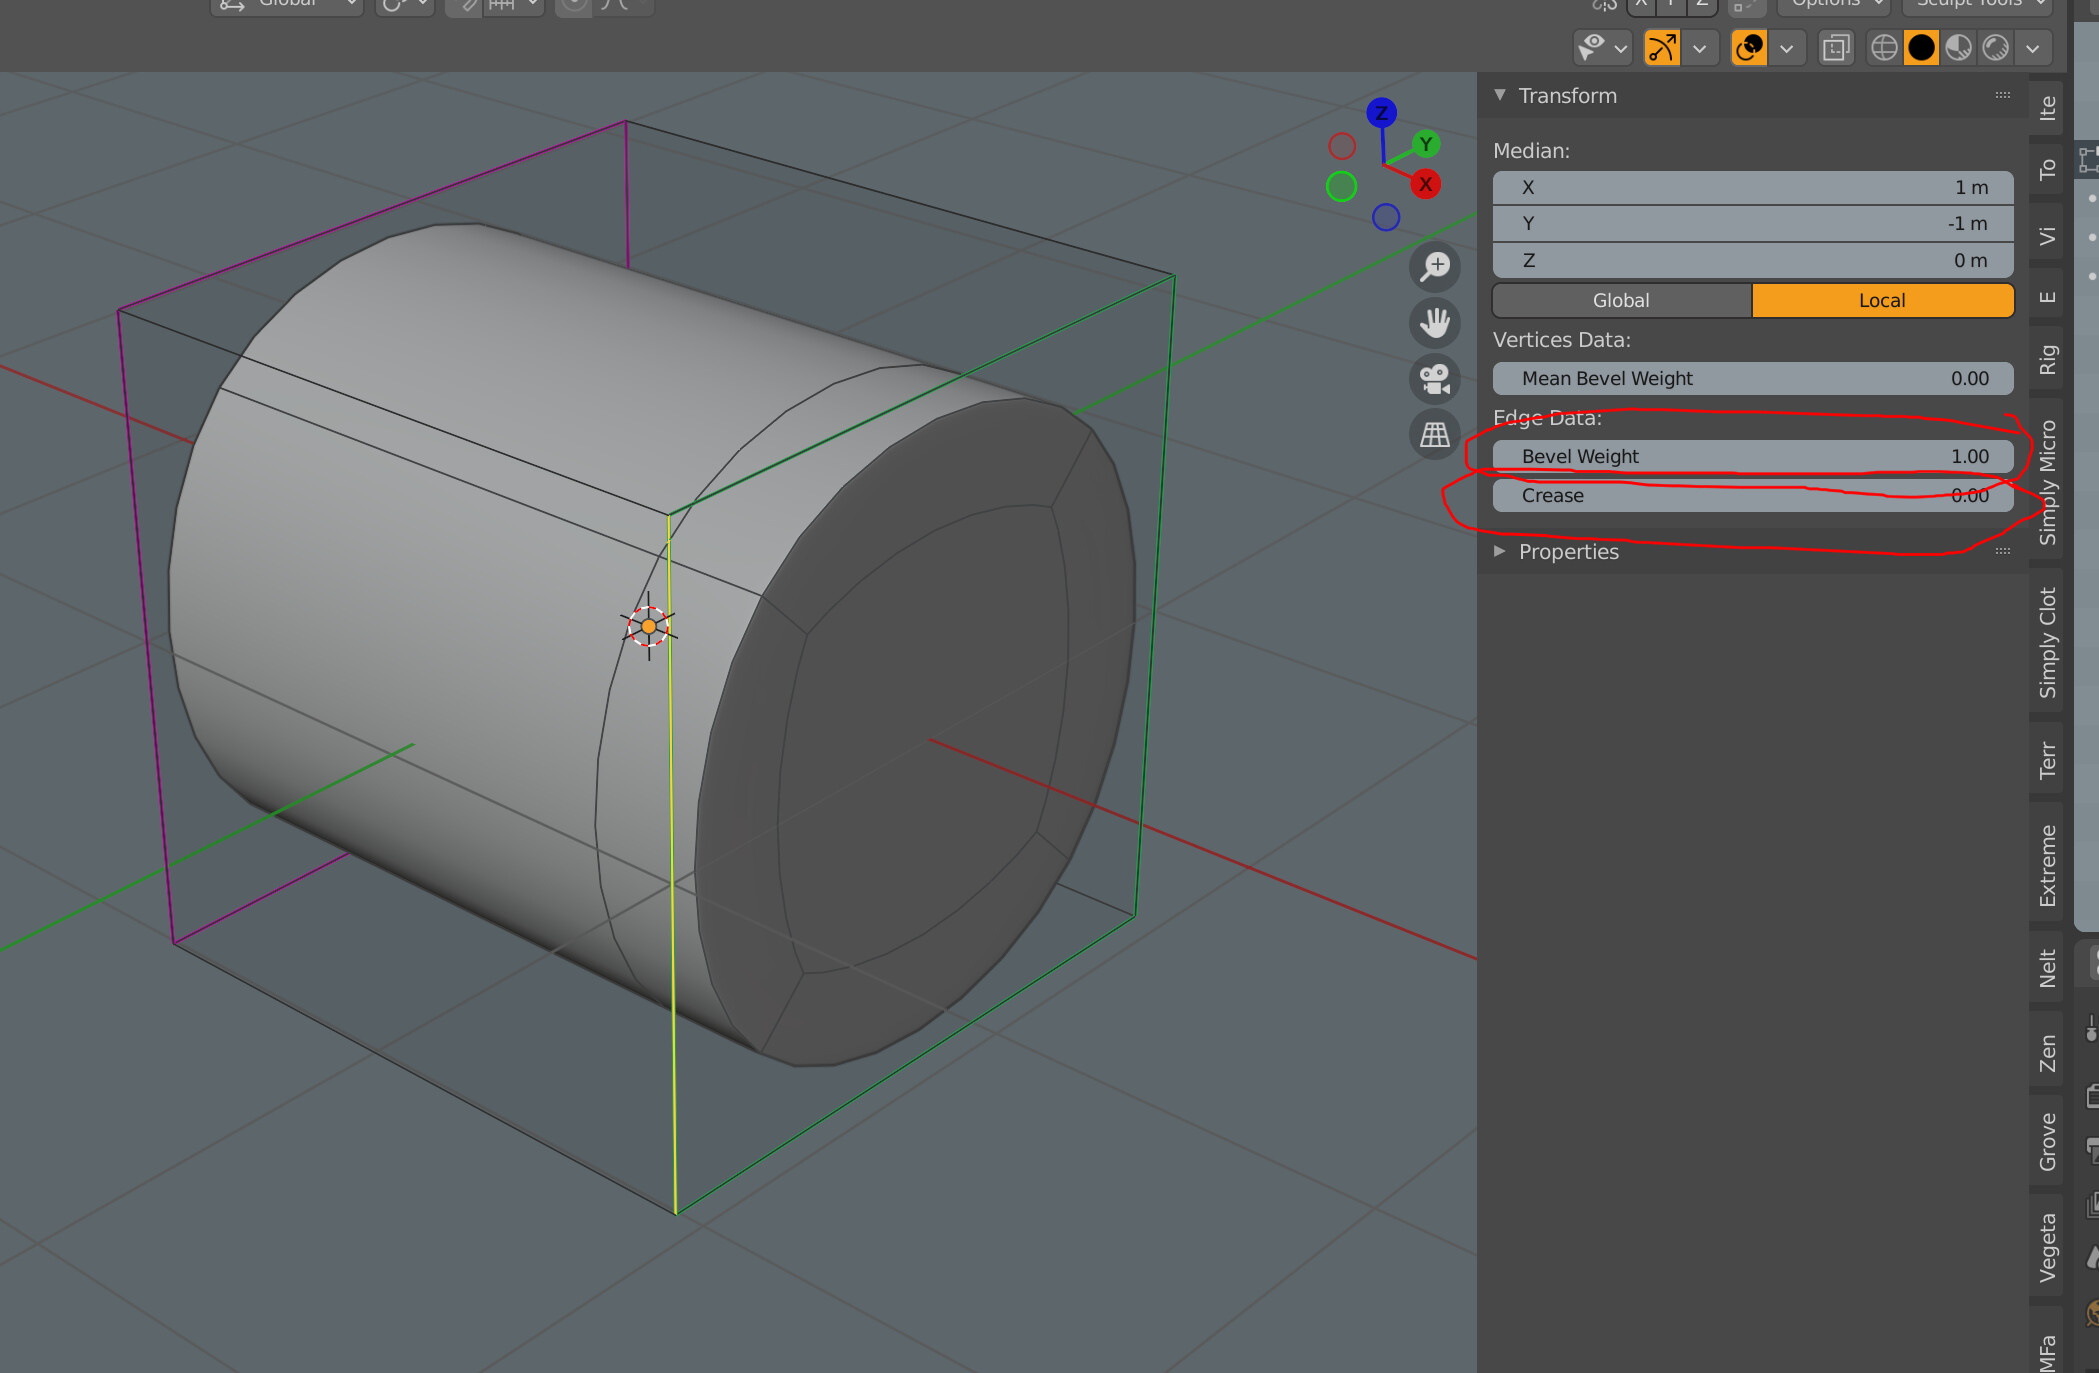Open the viewport shading options dropdown

[x=2031, y=47]
